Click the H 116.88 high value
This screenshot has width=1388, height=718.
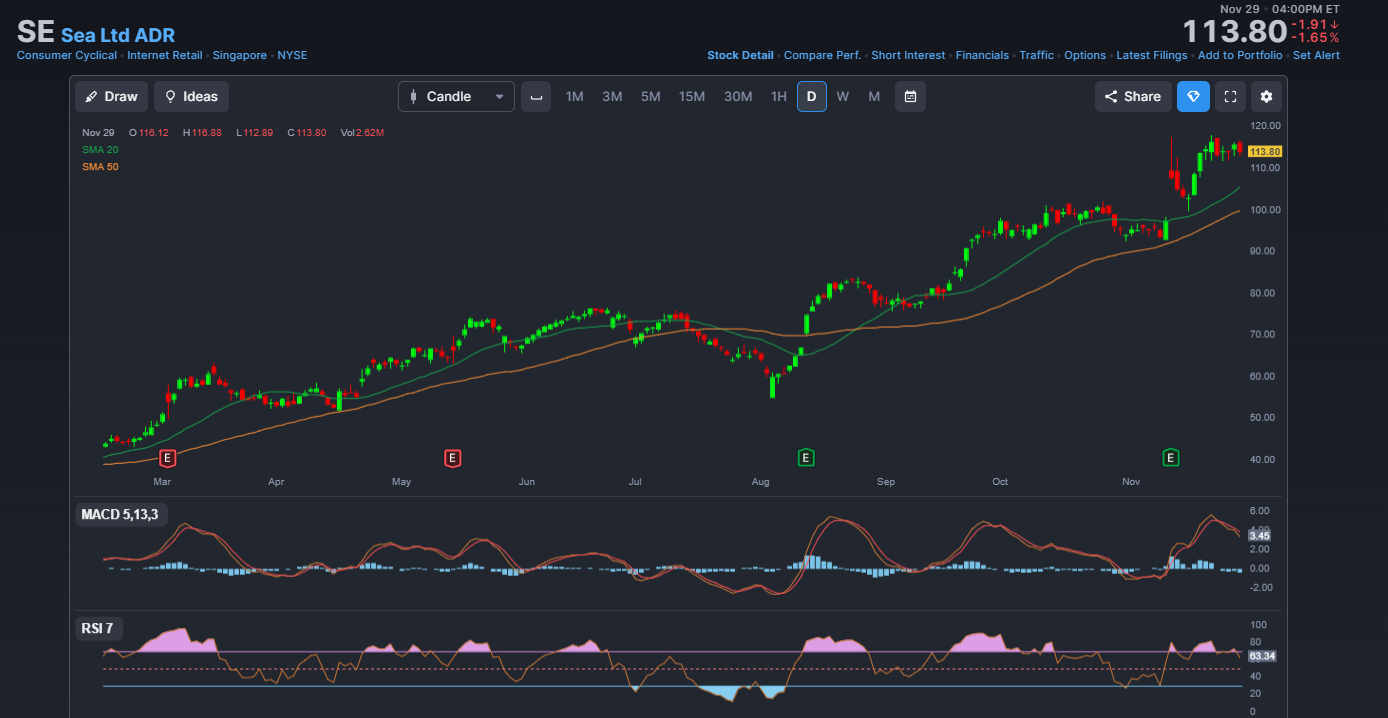coord(202,132)
